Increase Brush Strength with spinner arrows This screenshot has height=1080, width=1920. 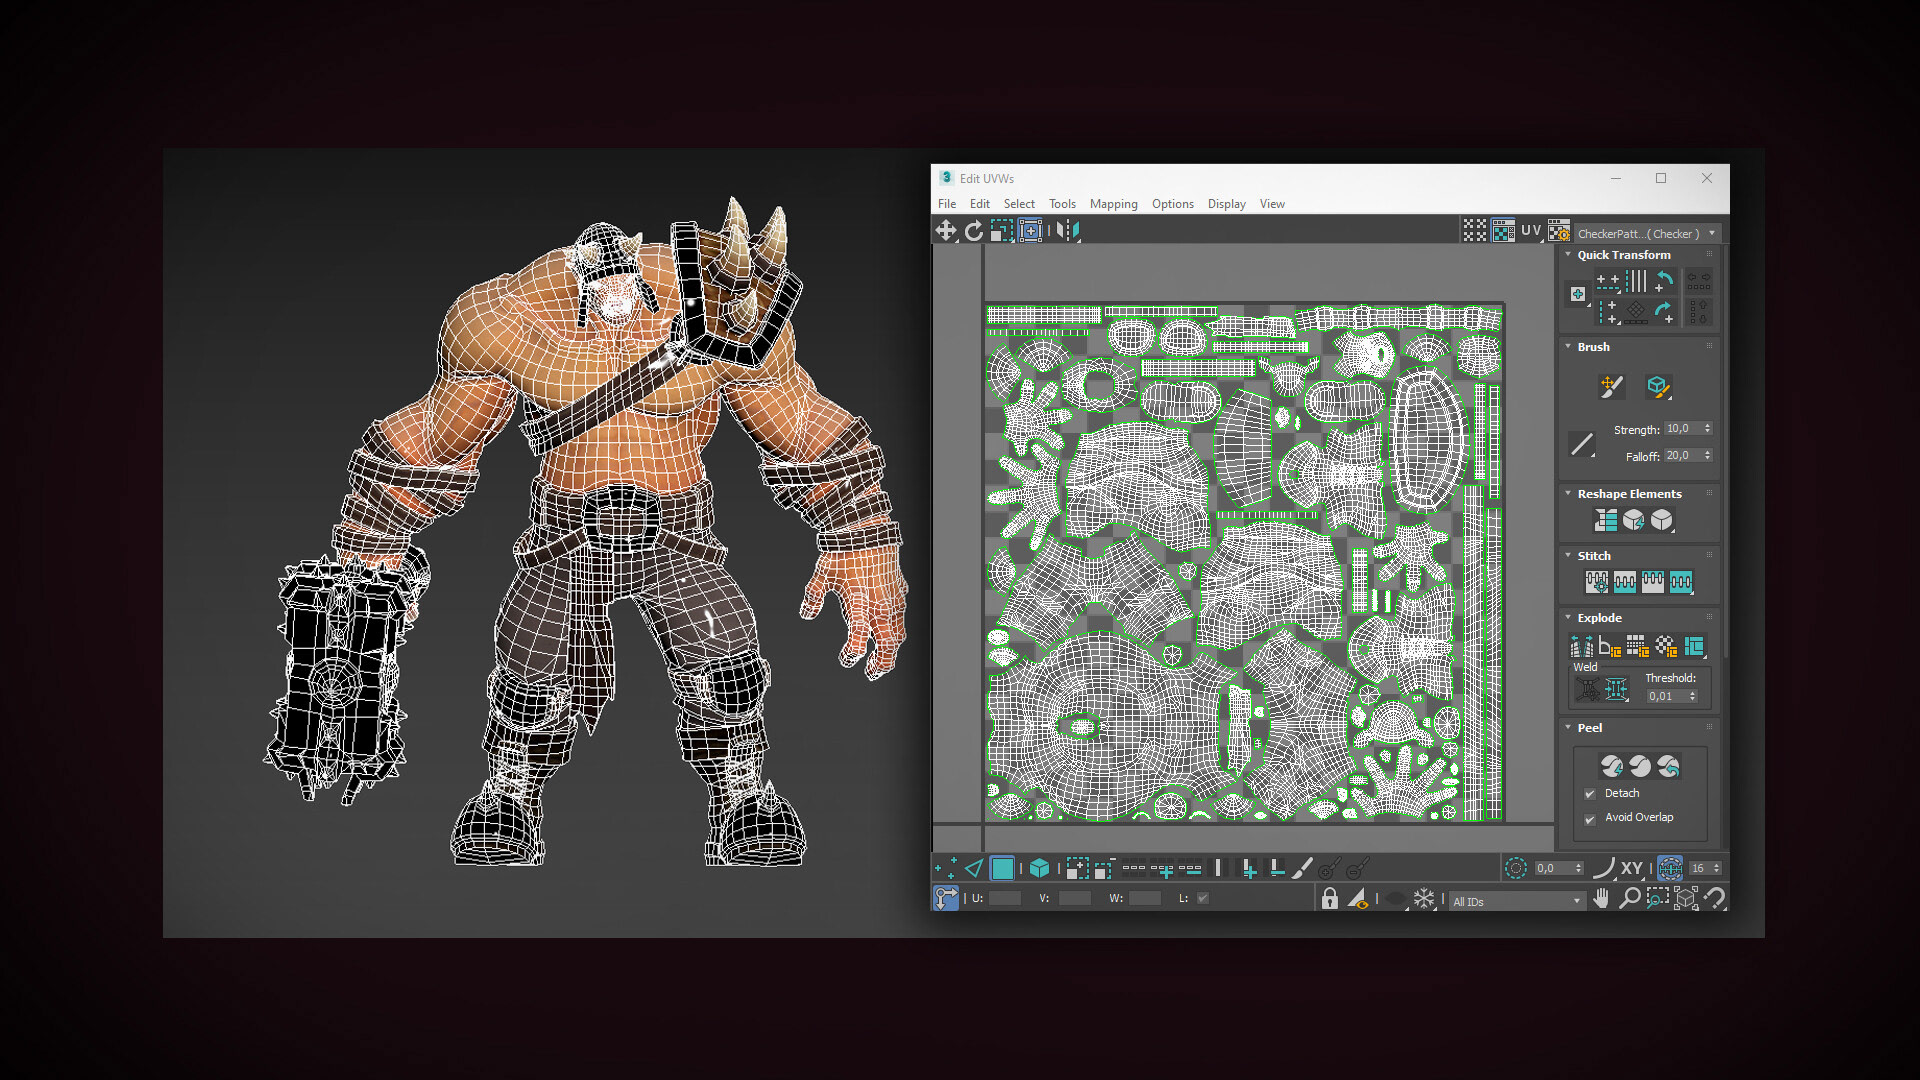pos(1707,425)
